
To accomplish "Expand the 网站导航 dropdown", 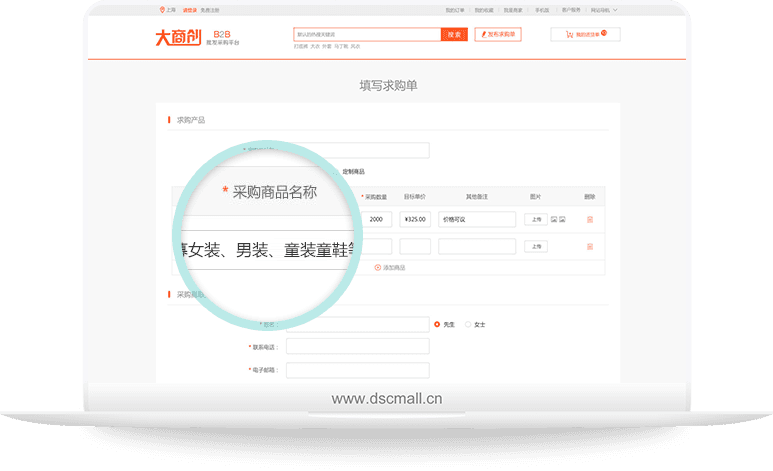I will click(604, 10).
